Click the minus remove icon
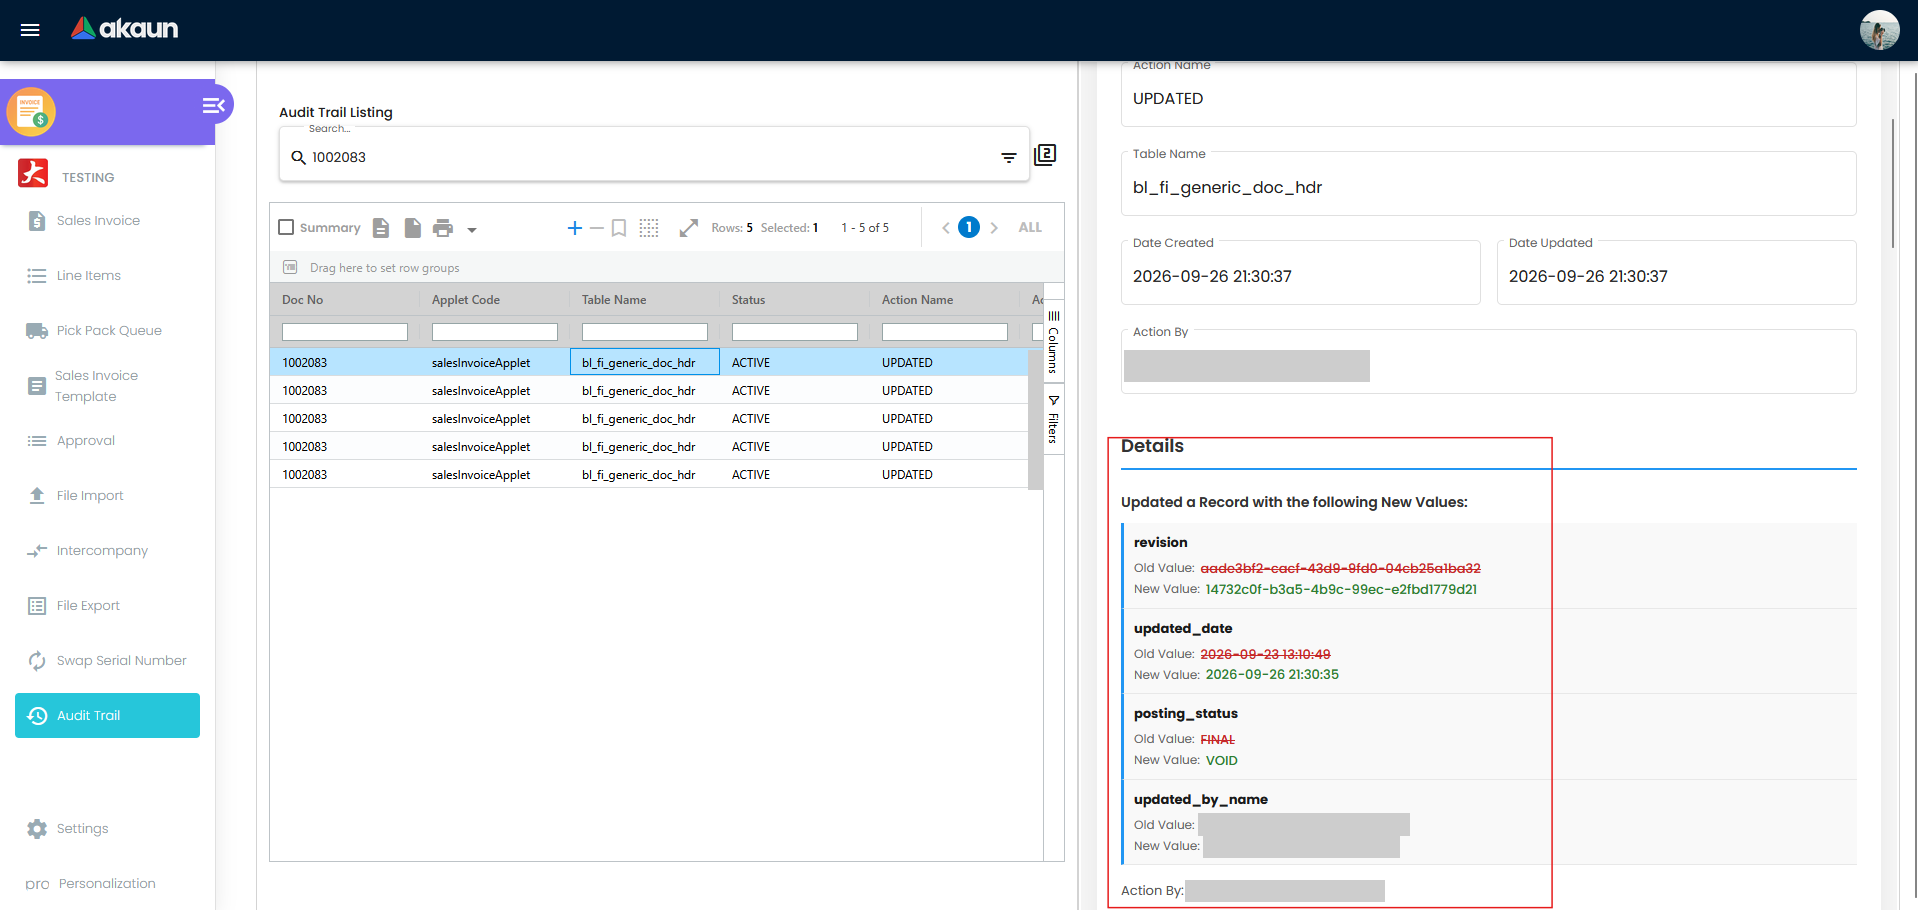This screenshot has height=910, width=1918. coord(597,228)
